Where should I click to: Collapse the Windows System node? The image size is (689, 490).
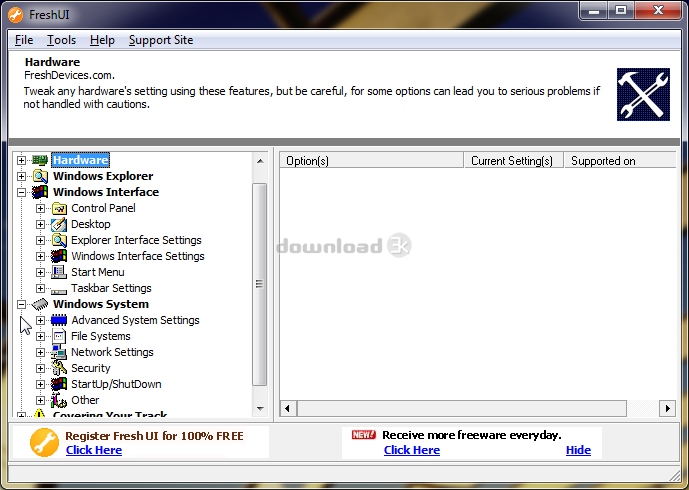click(21, 304)
